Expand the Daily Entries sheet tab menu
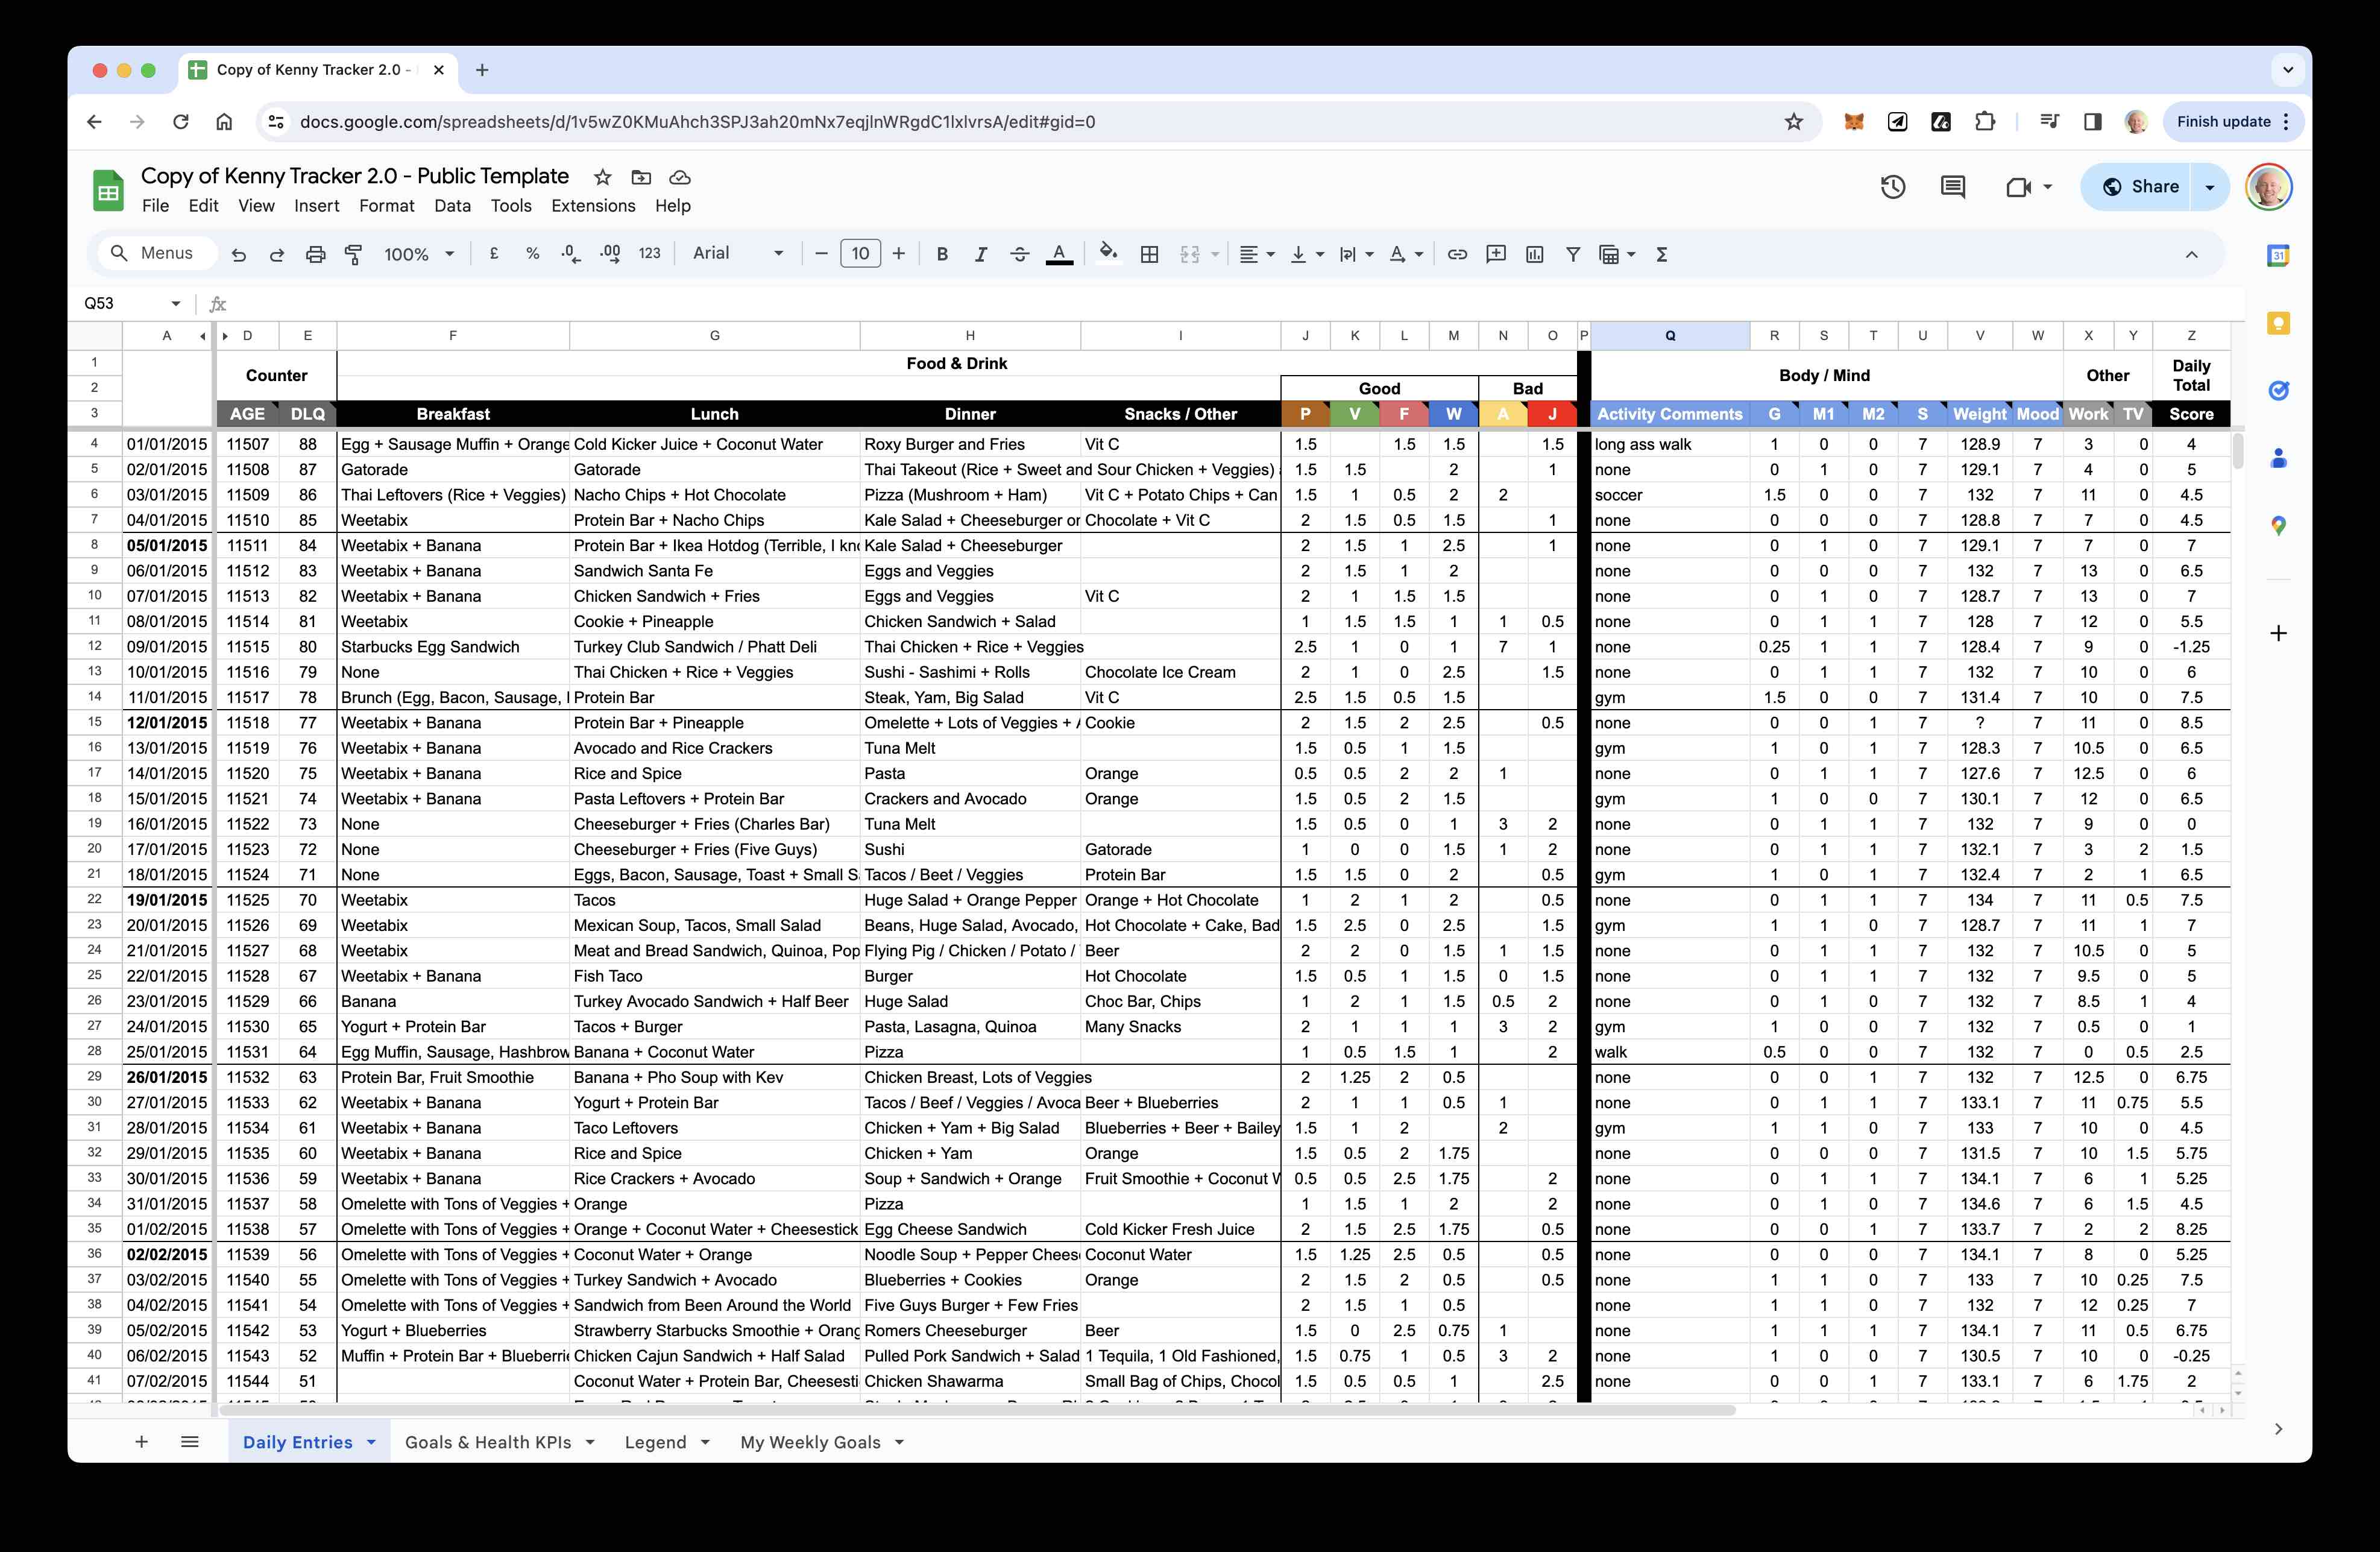Image resolution: width=2380 pixels, height=1552 pixels. pos(371,1441)
